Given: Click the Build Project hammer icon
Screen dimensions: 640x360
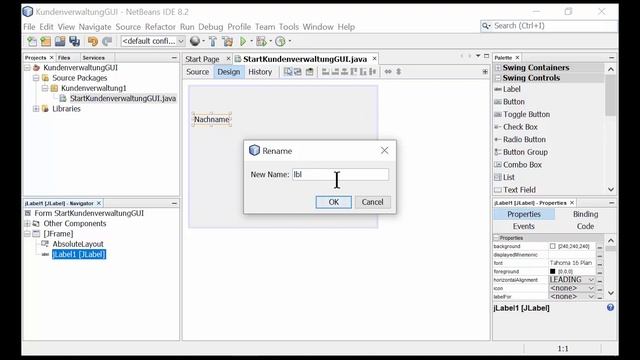Looking at the screenshot, I should (213, 41).
